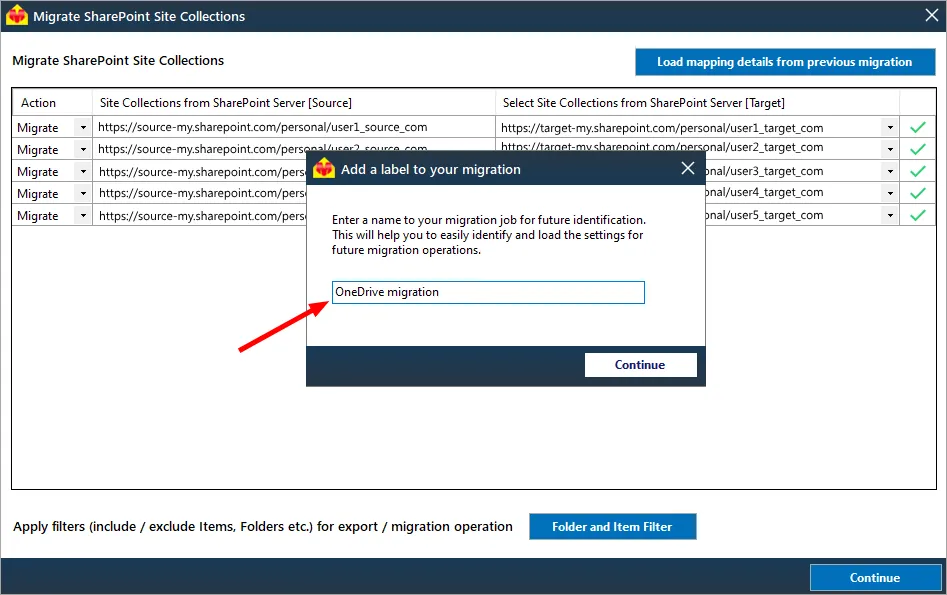Image resolution: width=947 pixels, height=595 pixels.
Task: Click green checkmark for user1 row
Action: tap(917, 127)
